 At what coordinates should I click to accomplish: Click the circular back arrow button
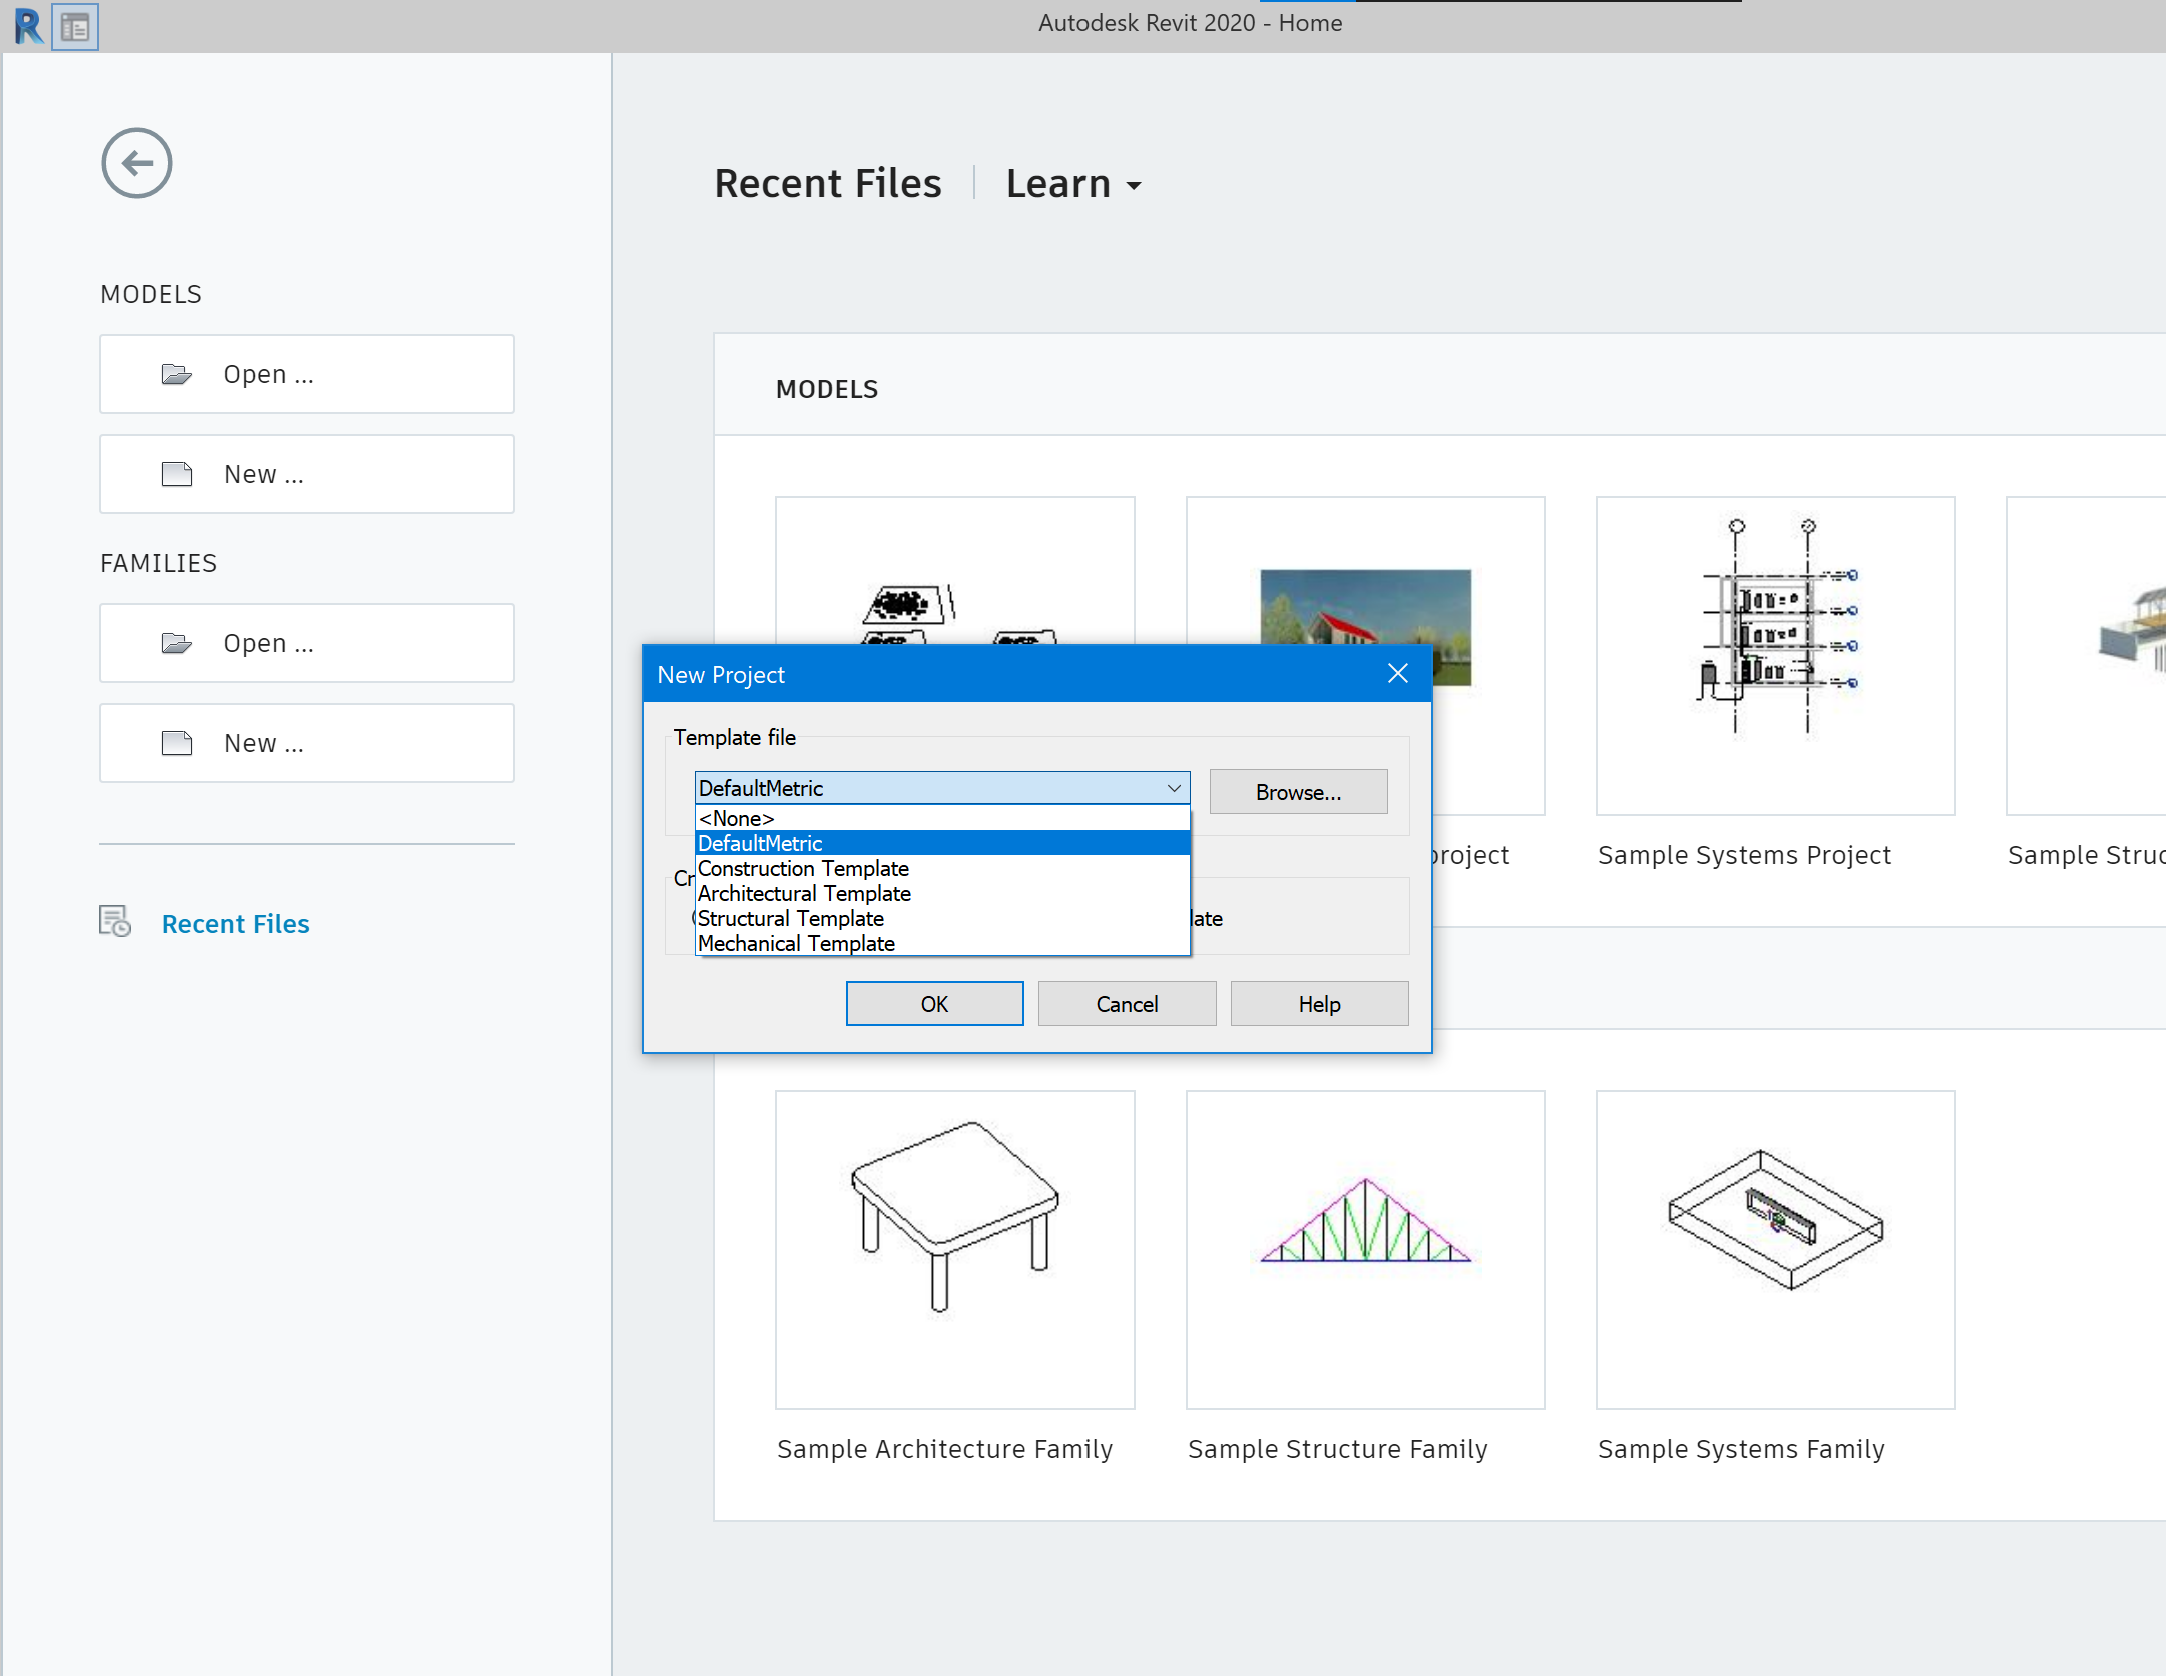[137, 163]
